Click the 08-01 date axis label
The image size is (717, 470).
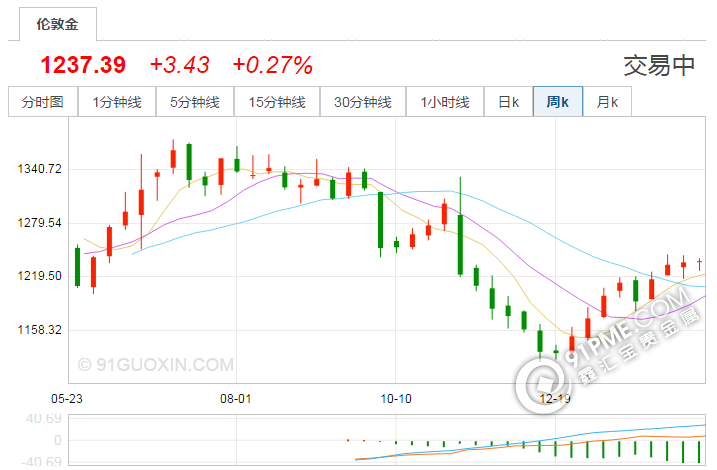(x=235, y=399)
